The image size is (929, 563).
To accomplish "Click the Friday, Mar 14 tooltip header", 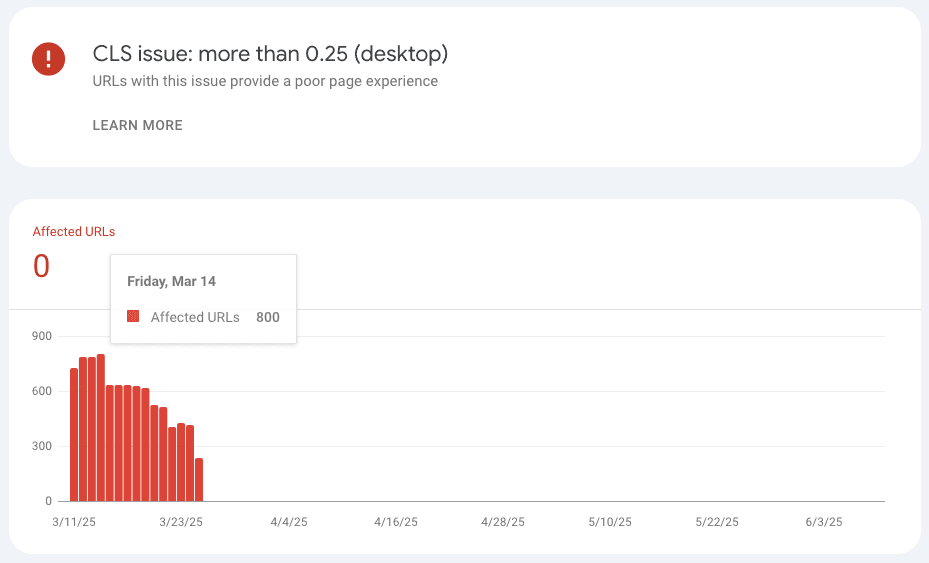I will tap(171, 281).
